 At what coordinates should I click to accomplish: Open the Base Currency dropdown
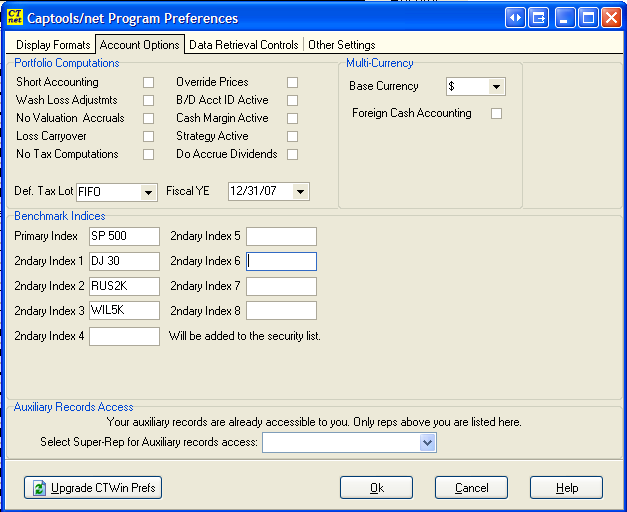496,87
